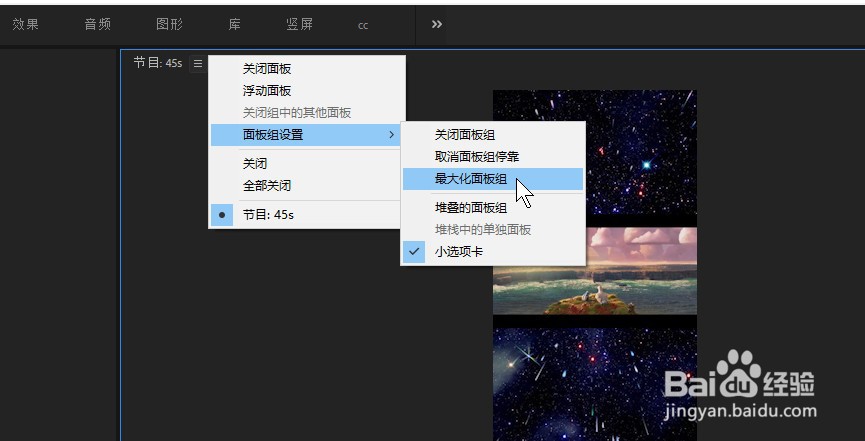The width and height of the screenshot is (865, 441).
Task: Select the cc workspace tab
Action: click(362, 25)
